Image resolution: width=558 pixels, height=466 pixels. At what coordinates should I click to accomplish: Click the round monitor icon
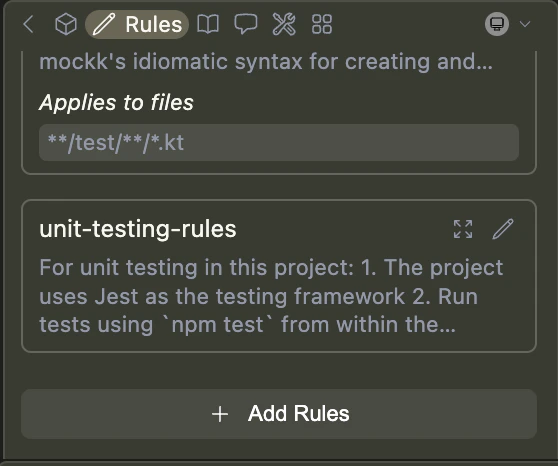(497, 24)
